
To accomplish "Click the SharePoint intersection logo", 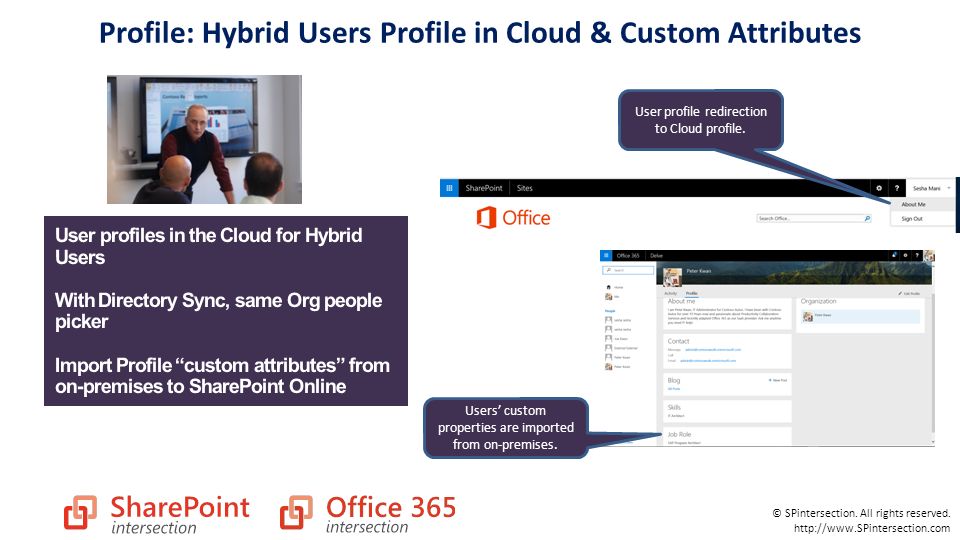I will click(x=157, y=514).
